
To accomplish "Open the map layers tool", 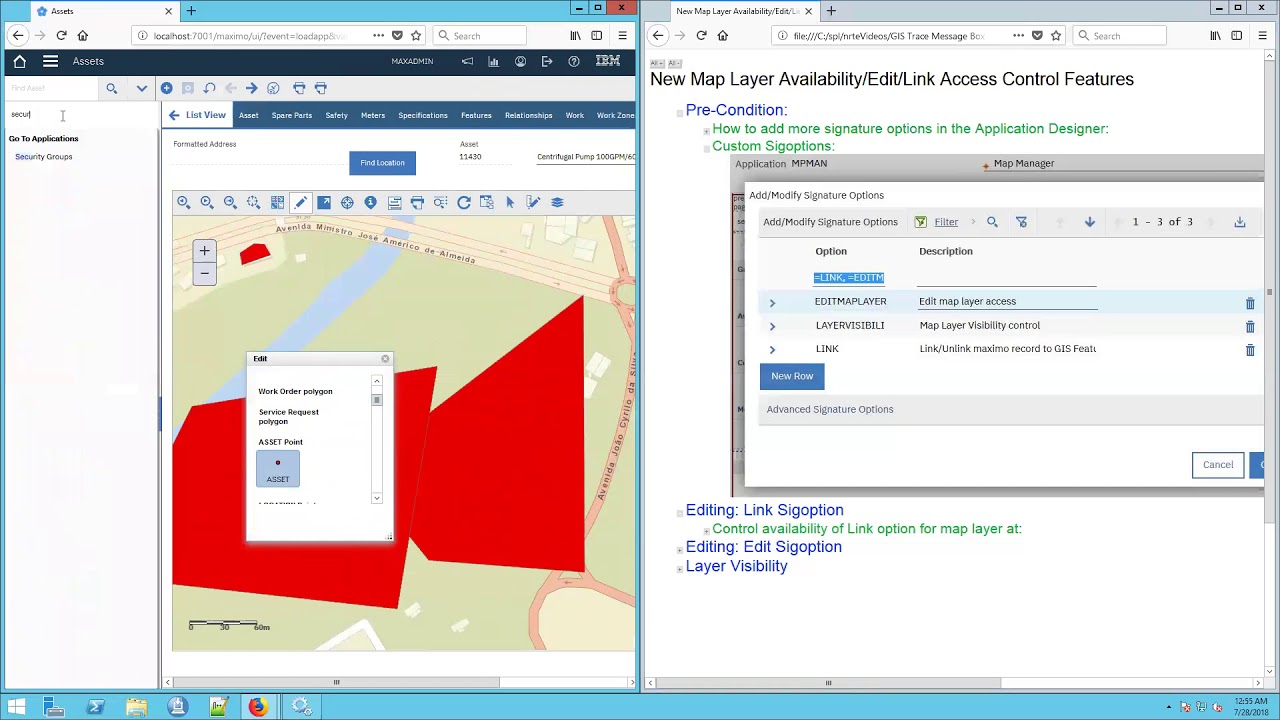I will click(x=557, y=202).
